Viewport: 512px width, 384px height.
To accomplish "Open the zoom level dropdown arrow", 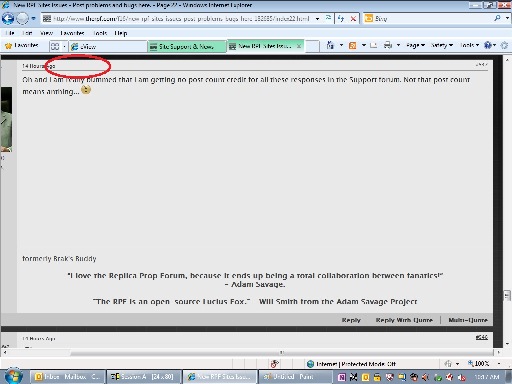I will pyautogui.click(x=499, y=363).
